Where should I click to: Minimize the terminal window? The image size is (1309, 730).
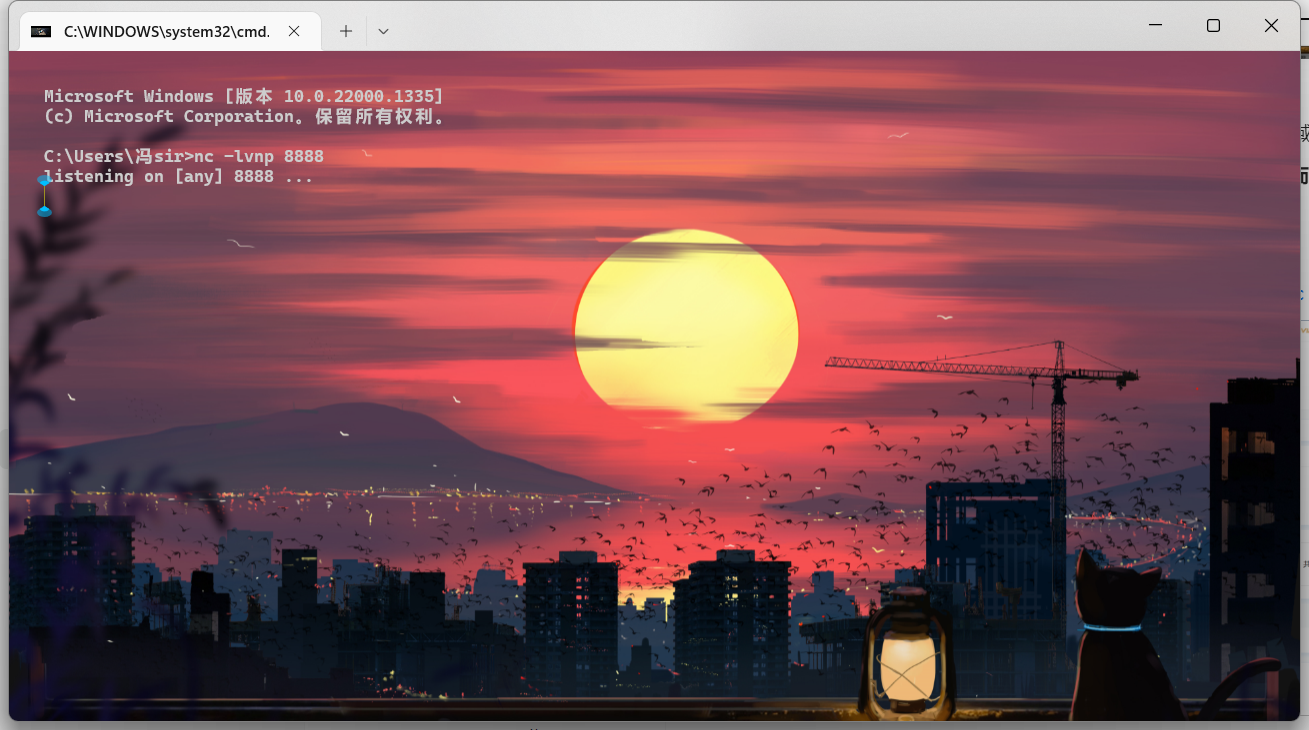[1156, 26]
